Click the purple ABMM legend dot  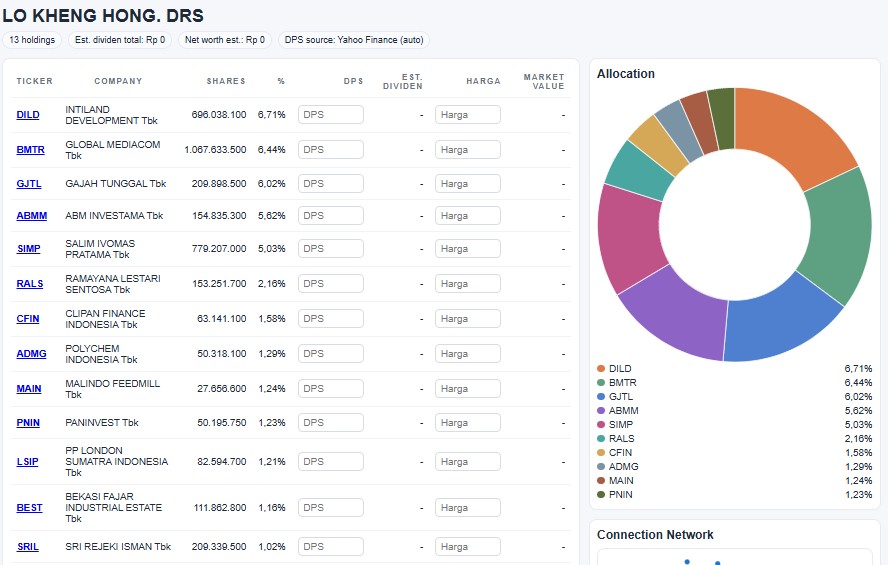pyautogui.click(x=601, y=411)
